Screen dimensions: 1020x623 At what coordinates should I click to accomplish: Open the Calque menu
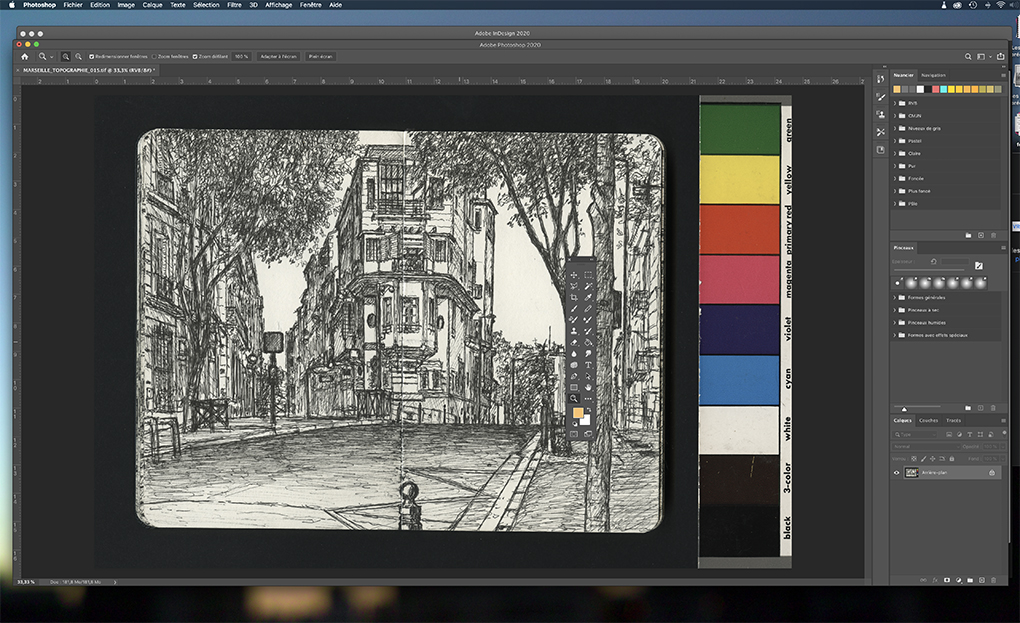click(152, 5)
